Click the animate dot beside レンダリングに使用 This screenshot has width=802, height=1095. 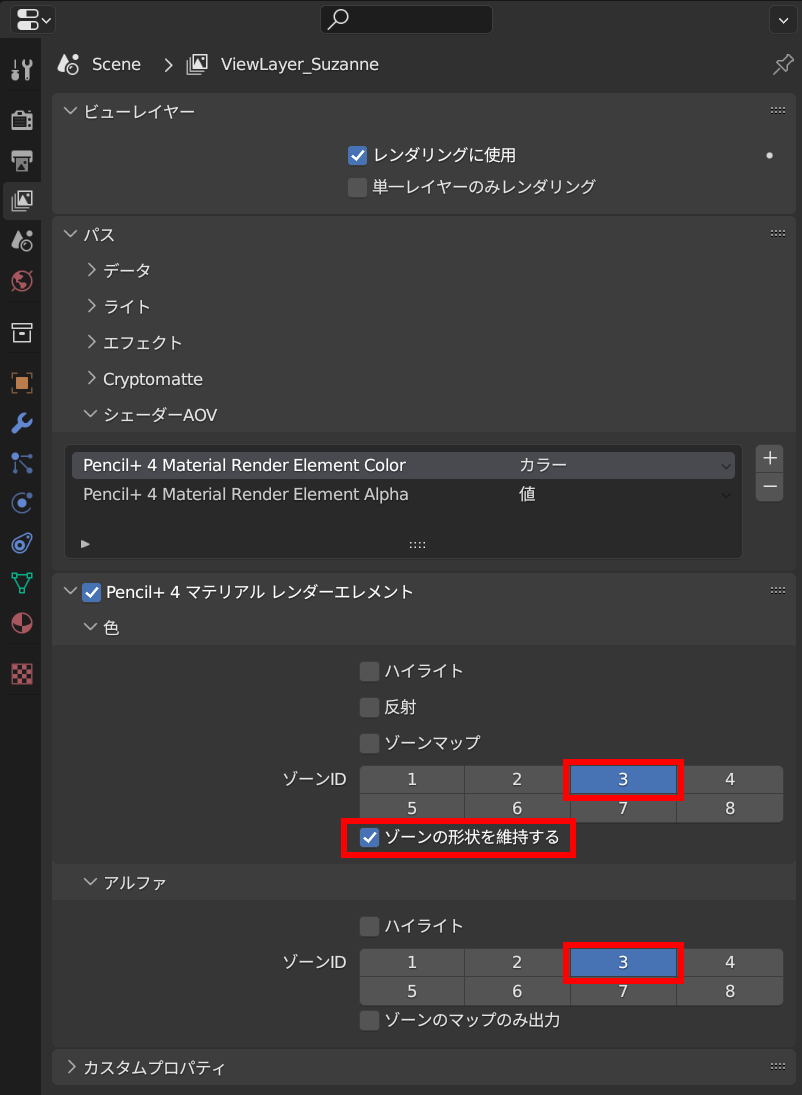(769, 155)
